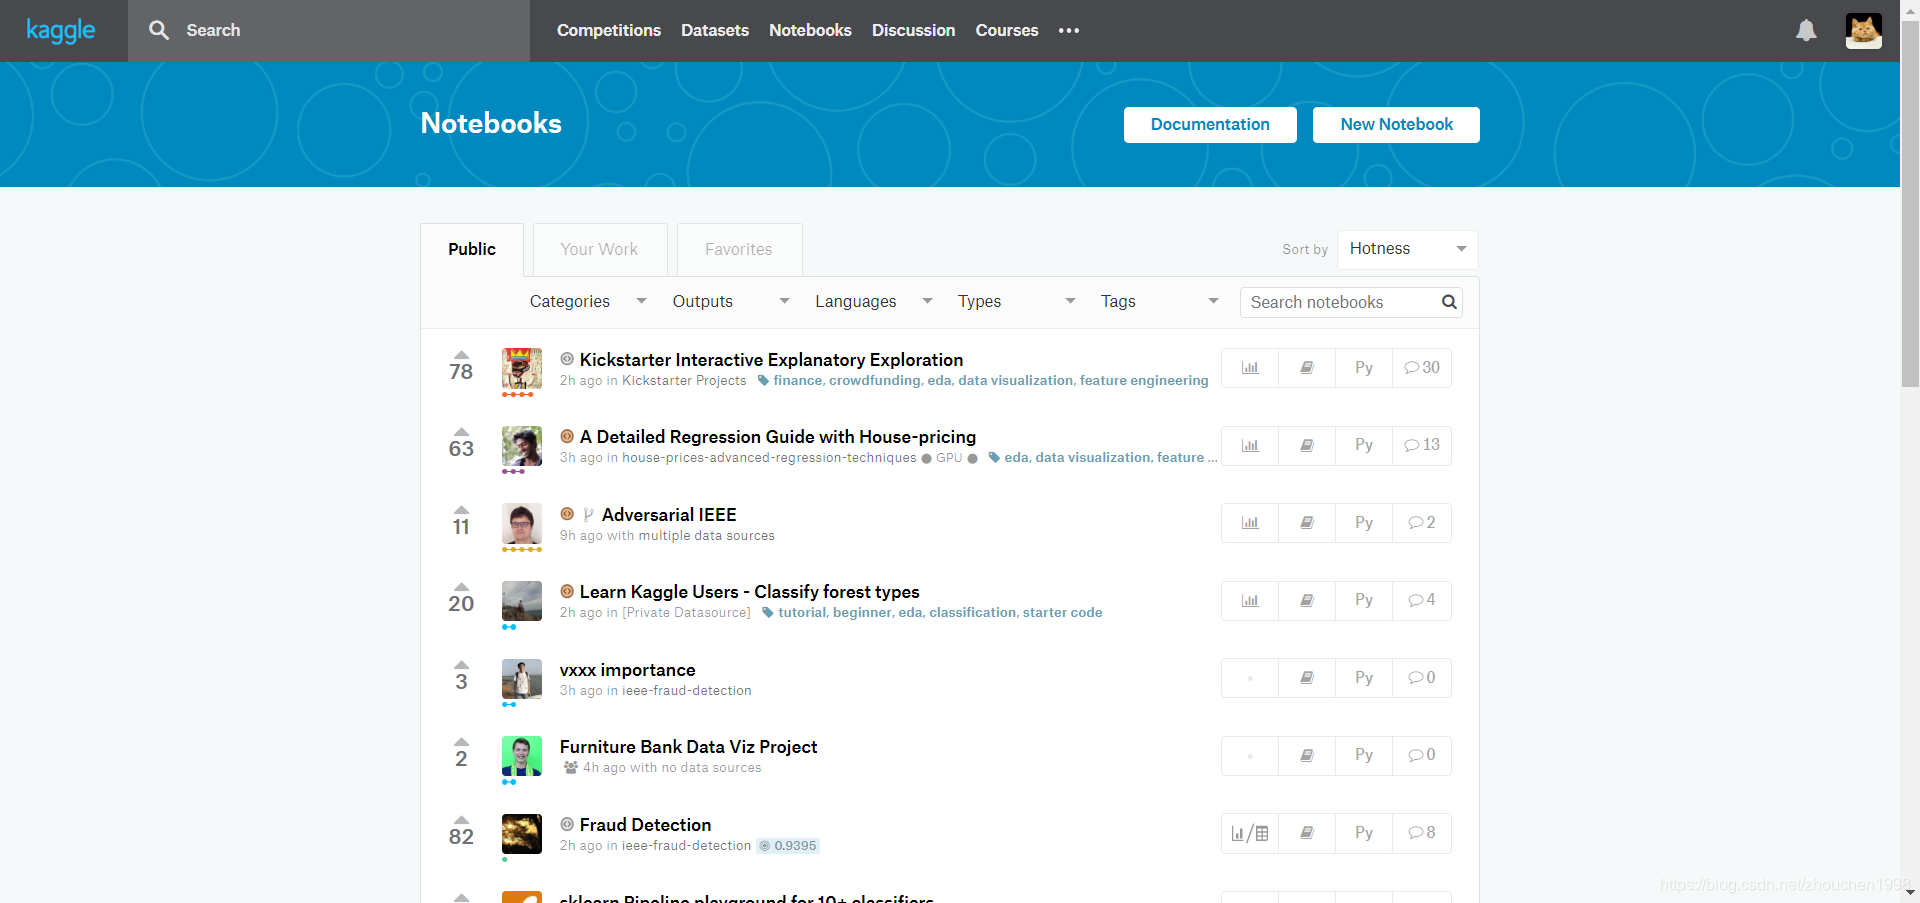Open comments for Learn Kaggle Users notebook

(1422, 600)
